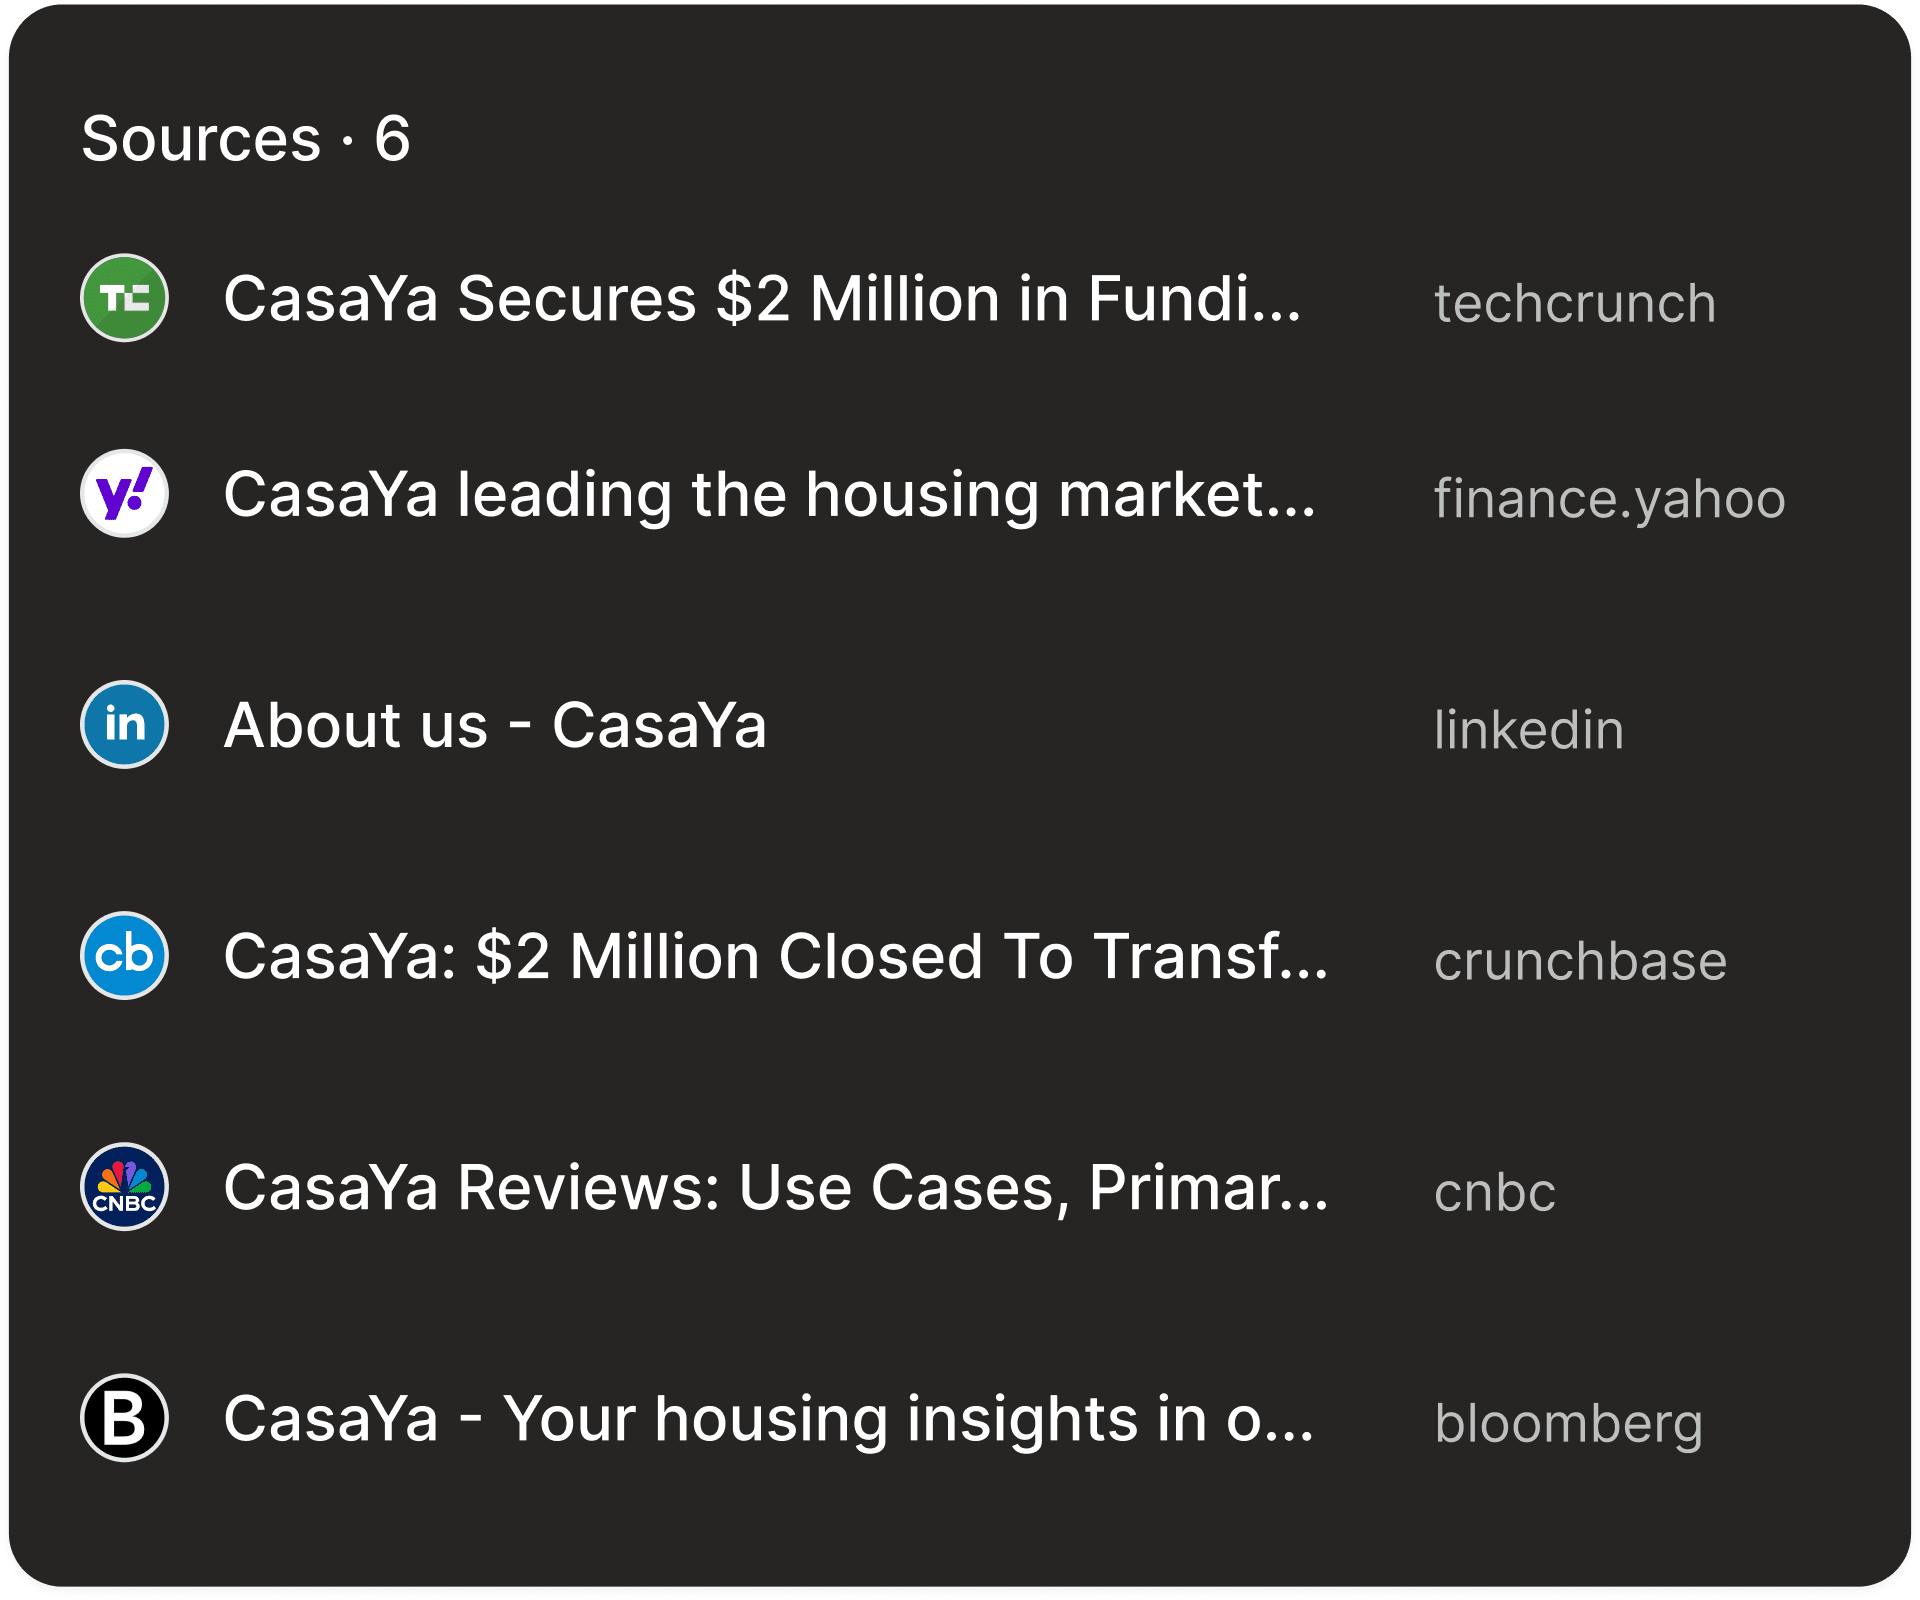Click the crunchbase domain label
The height and width of the screenshot is (1600, 1920).
coord(1580,961)
